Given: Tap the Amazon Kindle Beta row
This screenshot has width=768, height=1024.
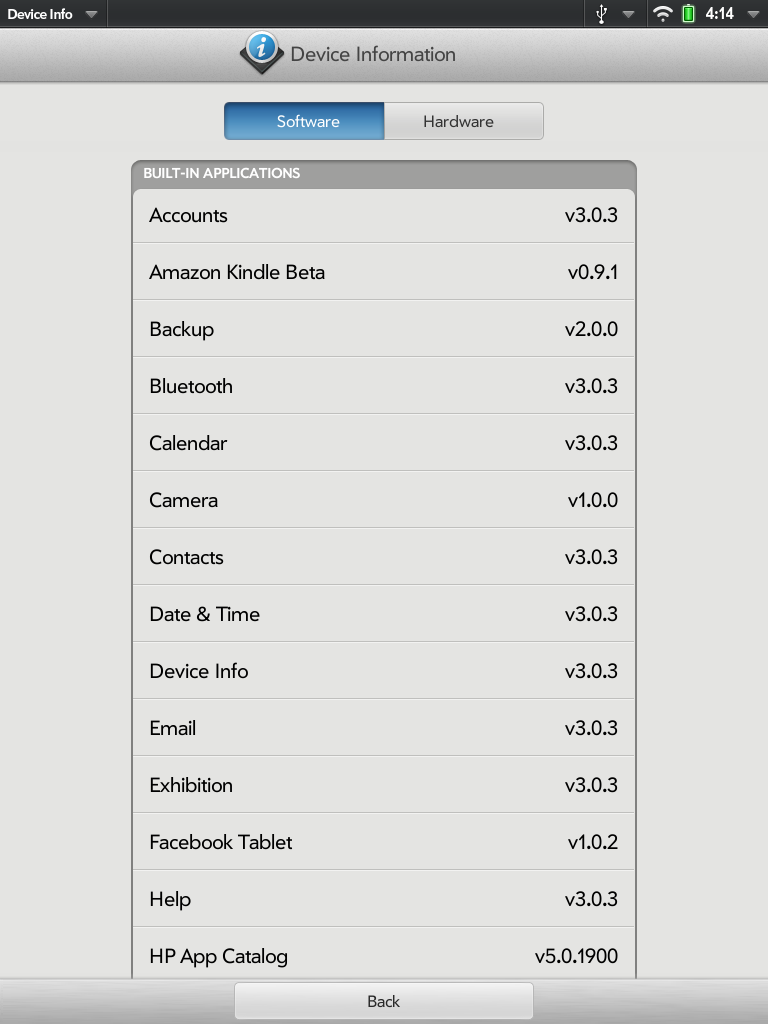Looking at the screenshot, I should pos(384,272).
